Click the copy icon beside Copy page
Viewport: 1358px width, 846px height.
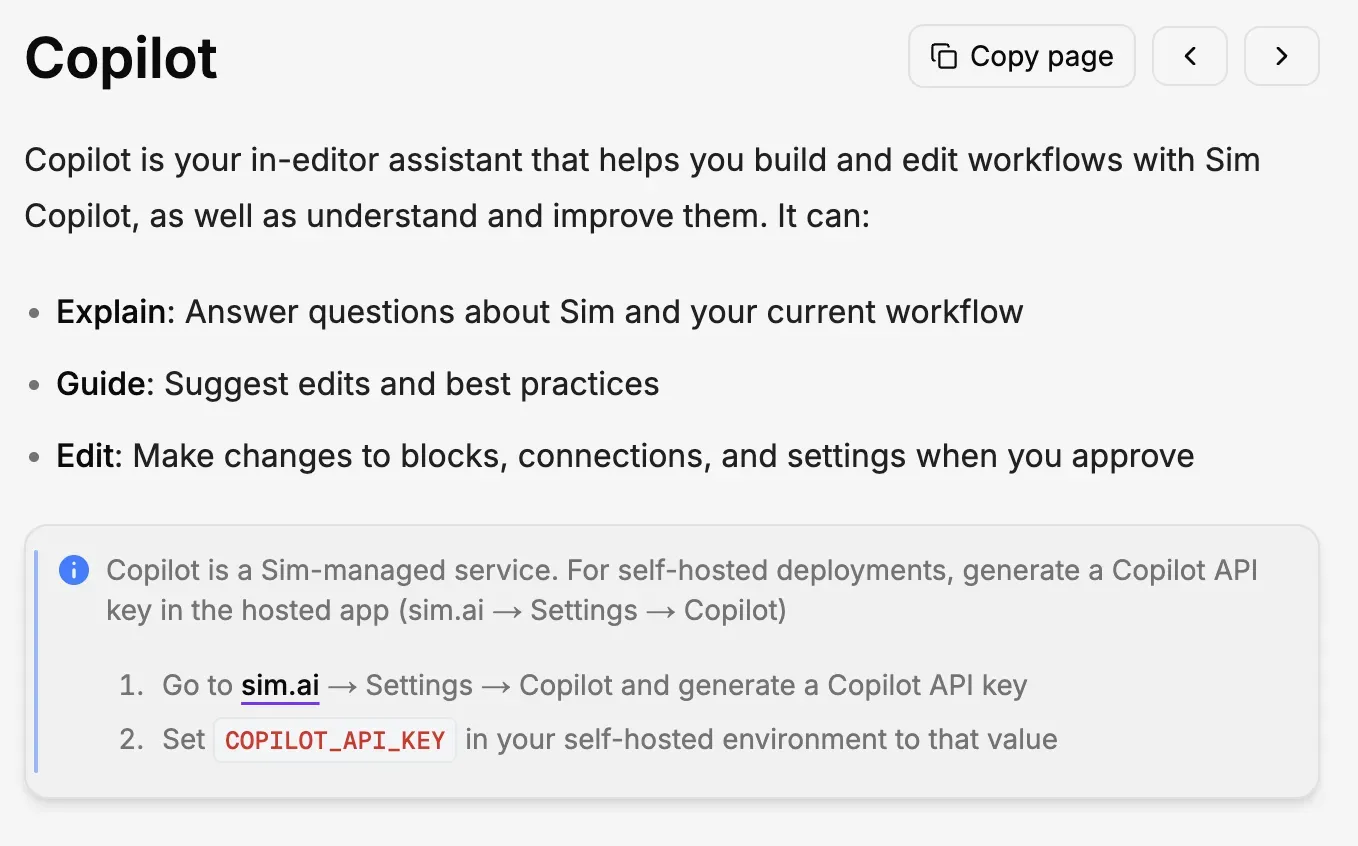(943, 57)
